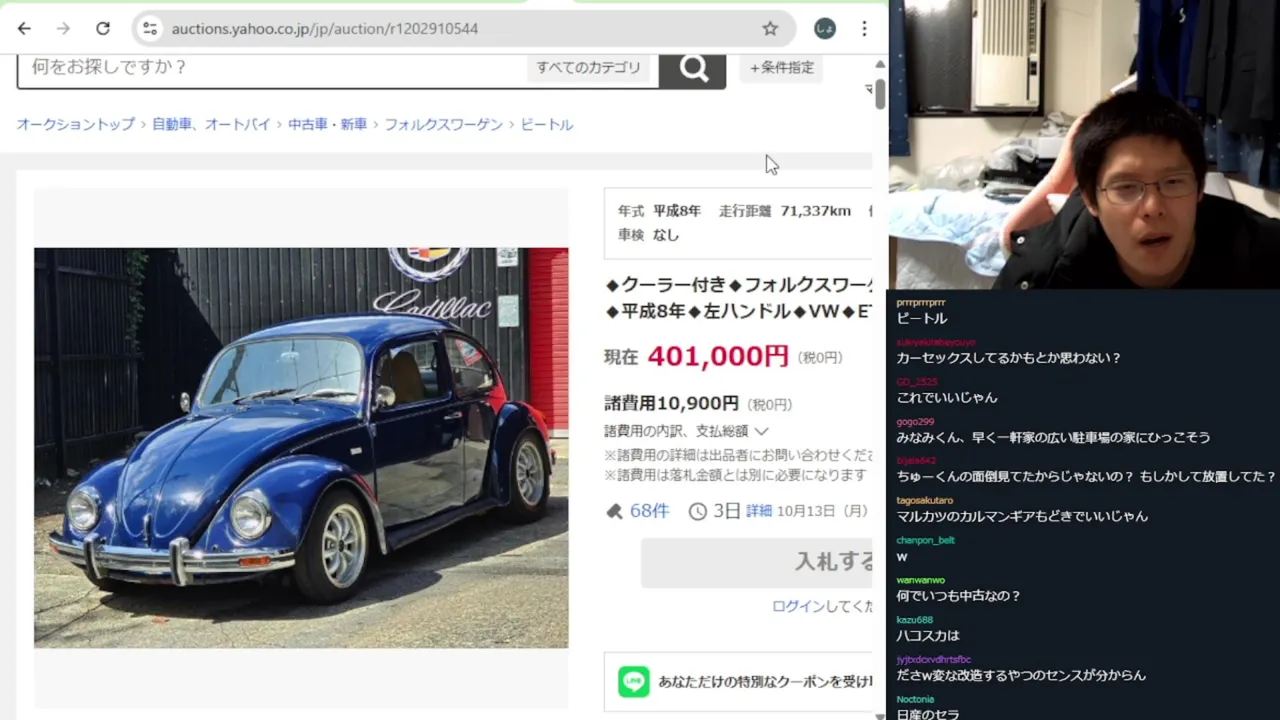
Task: Open the フォルクスワーゲン breadcrumb link
Action: click(x=443, y=124)
